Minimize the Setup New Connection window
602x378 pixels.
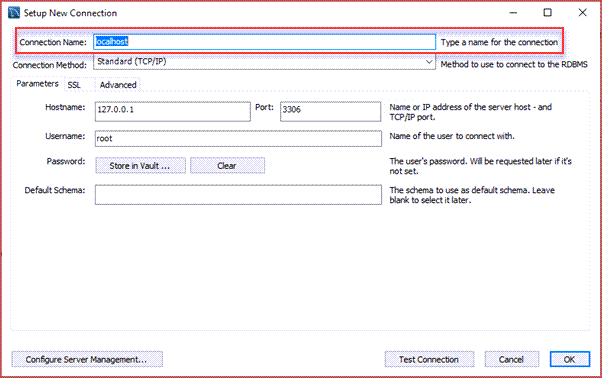[x=513, y=13]
